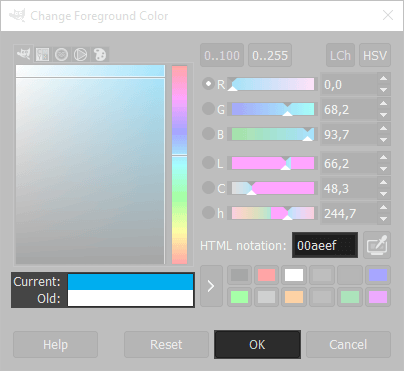Click the Old color preview

point(130,298)
